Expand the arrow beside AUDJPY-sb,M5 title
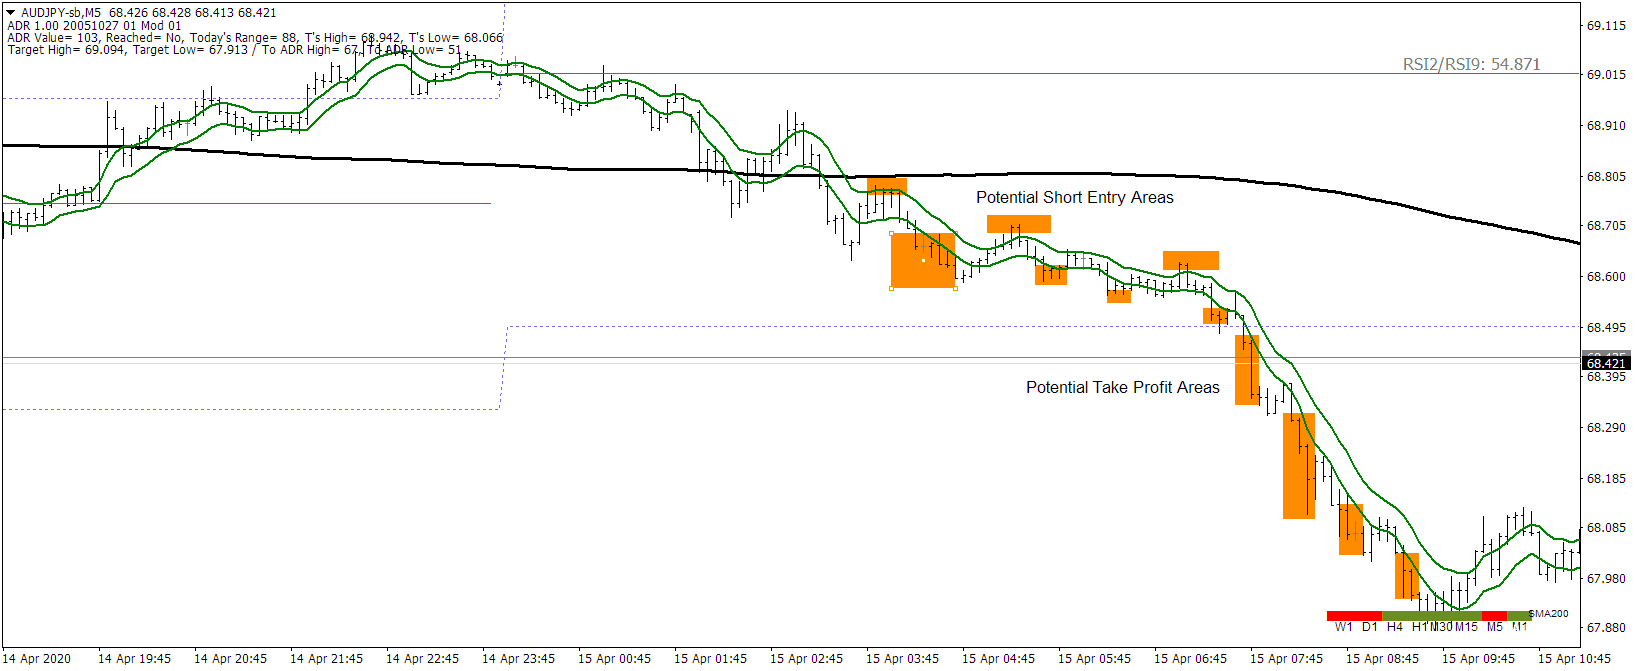The width and height of the screenshot is (1637, 671). 11,13
